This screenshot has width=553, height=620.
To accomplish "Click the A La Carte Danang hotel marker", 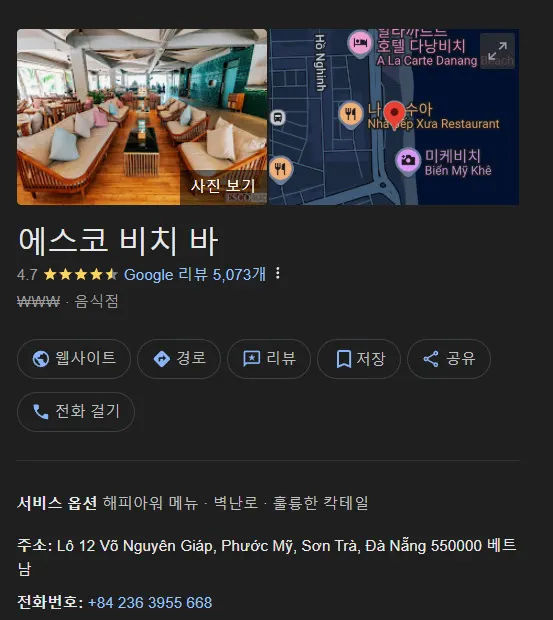I will click(x=360, y=43).
